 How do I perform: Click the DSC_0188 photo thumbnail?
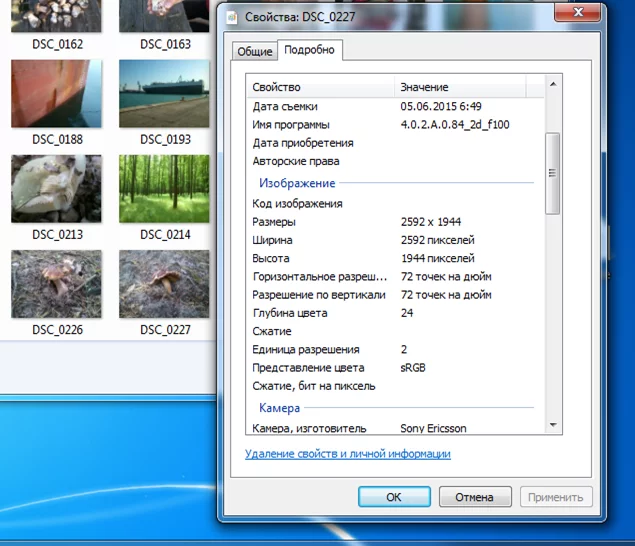pos(57,94)
